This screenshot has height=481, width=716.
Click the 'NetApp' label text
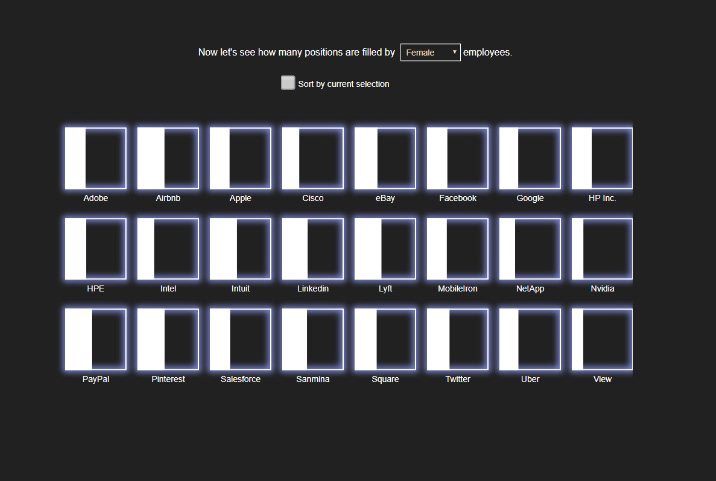pos(530,289)
